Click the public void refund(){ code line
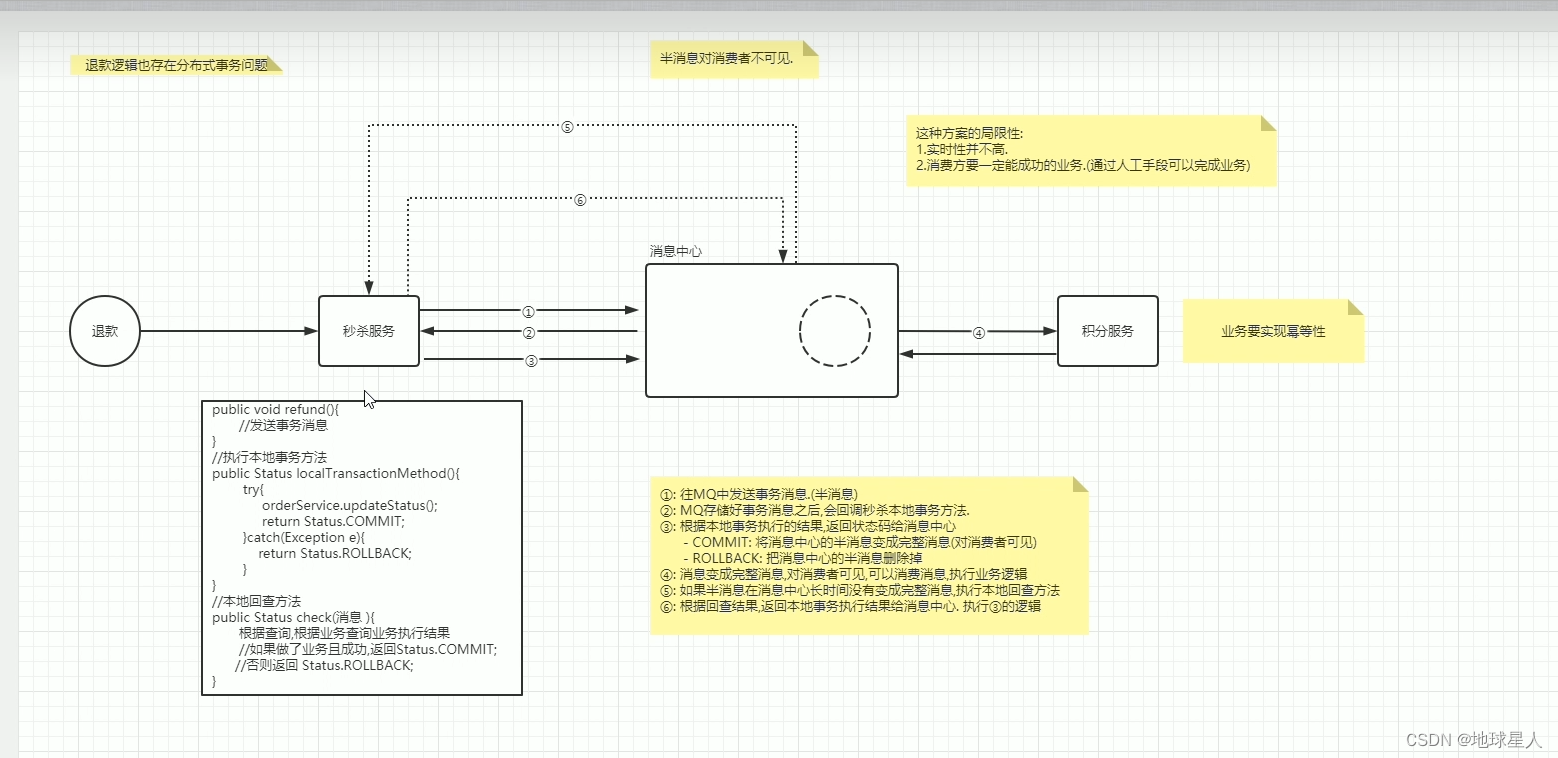The width and height of the screenshot is (1558, 758). click(x=276, y=409)
